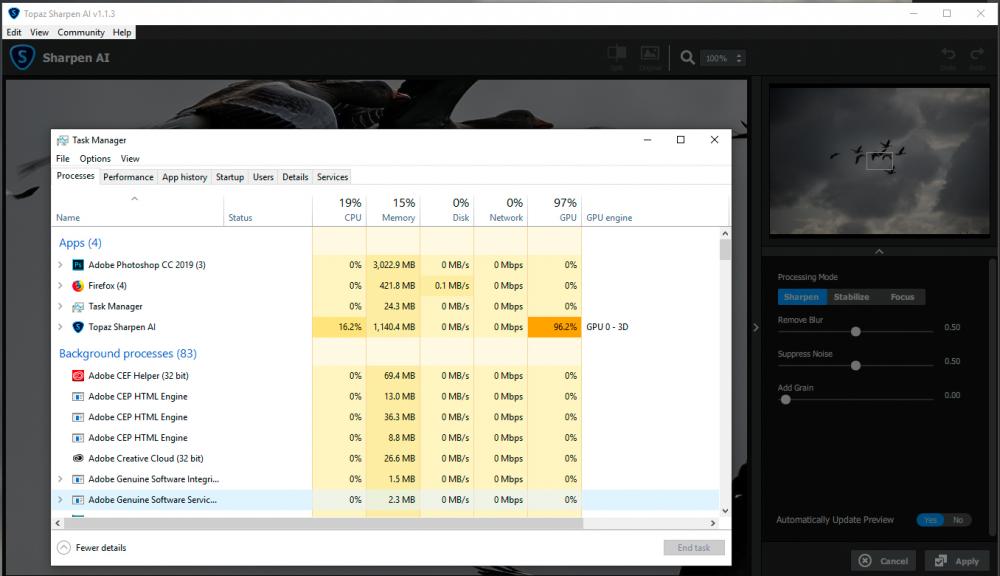
Task: Click the Add Grain slider handle
Action: point(786,400)
